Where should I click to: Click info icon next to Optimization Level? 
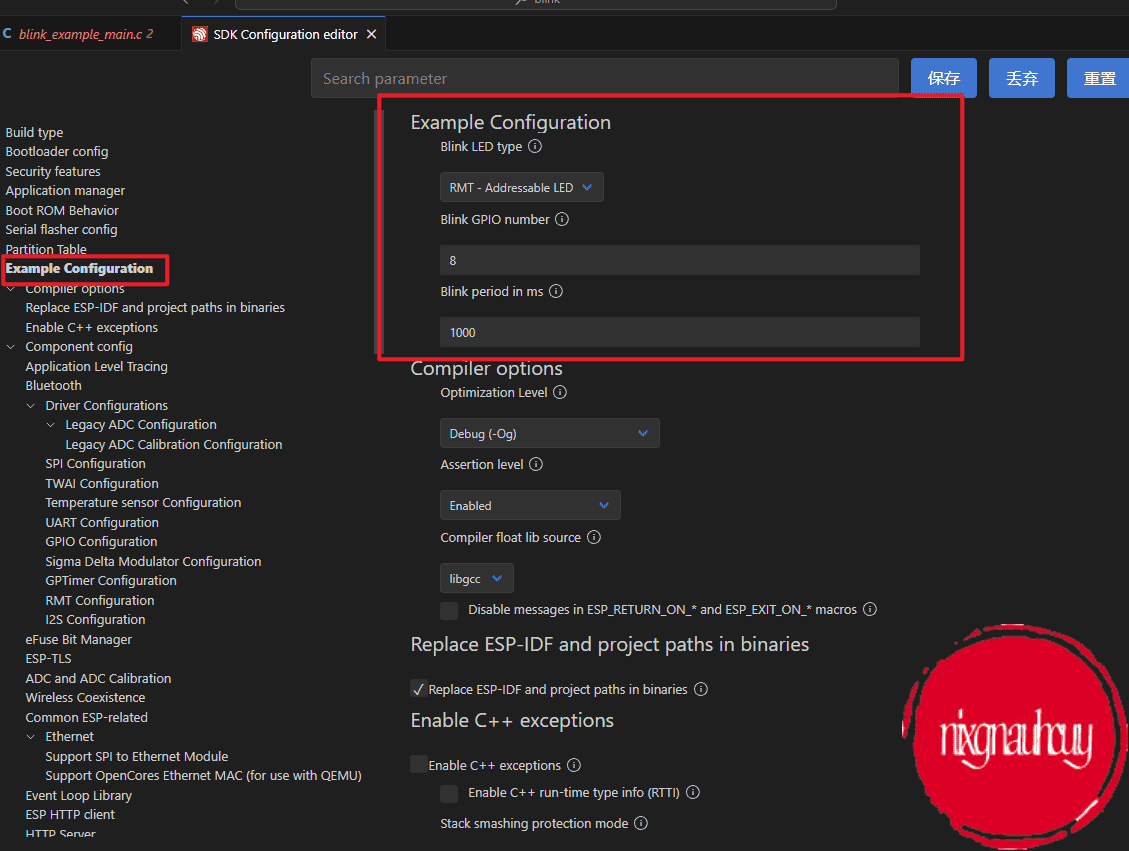tap(560, 393)
